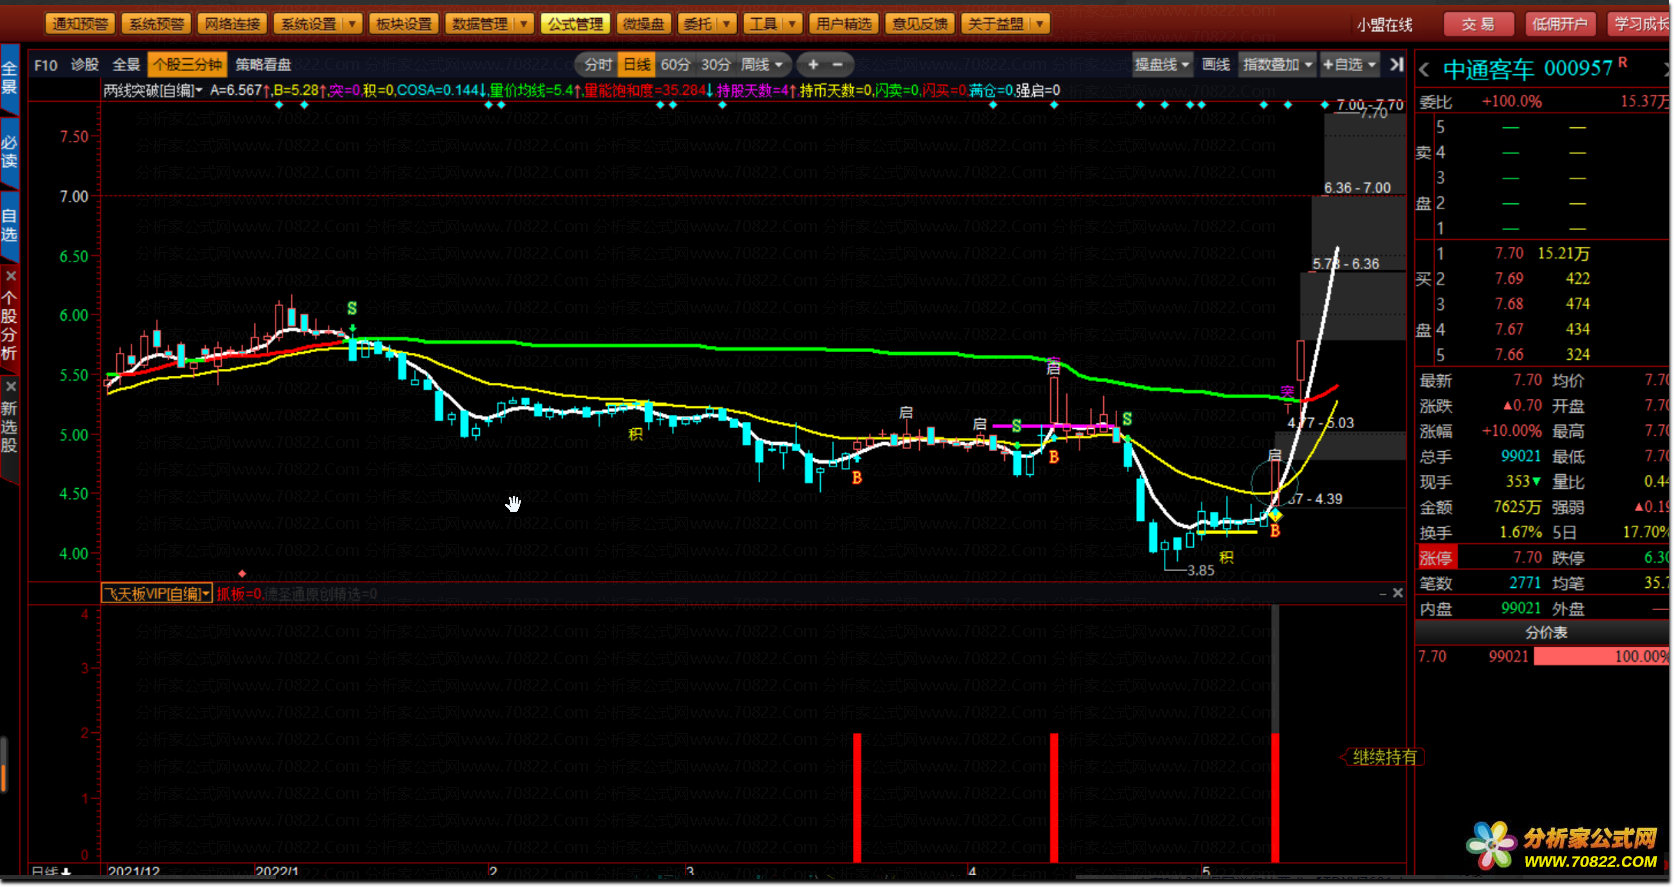Expand the 工具 dropdown arrow
Viewport: 1675px width, 887px height.
(x=793, y=24)
